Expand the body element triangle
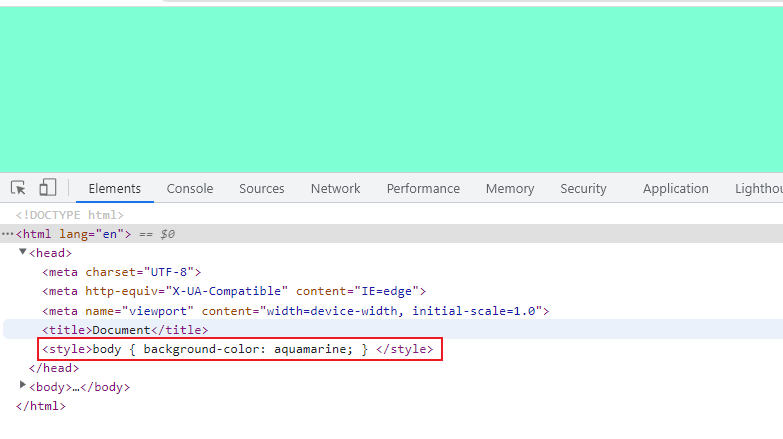Viewport: 783px width, 439px height. click(22, 385)
